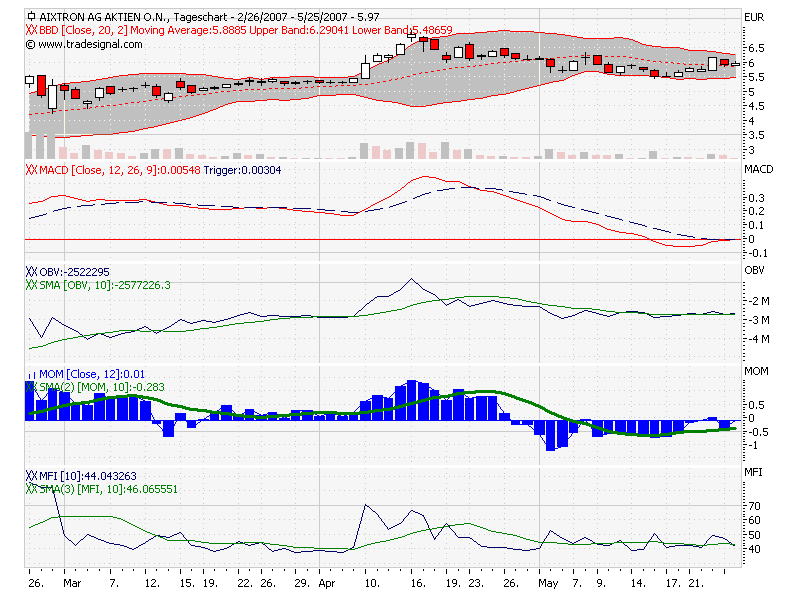Click the XX icon beside the BBD legend
The width and height of the screenshot is (800, 600).
29,29
